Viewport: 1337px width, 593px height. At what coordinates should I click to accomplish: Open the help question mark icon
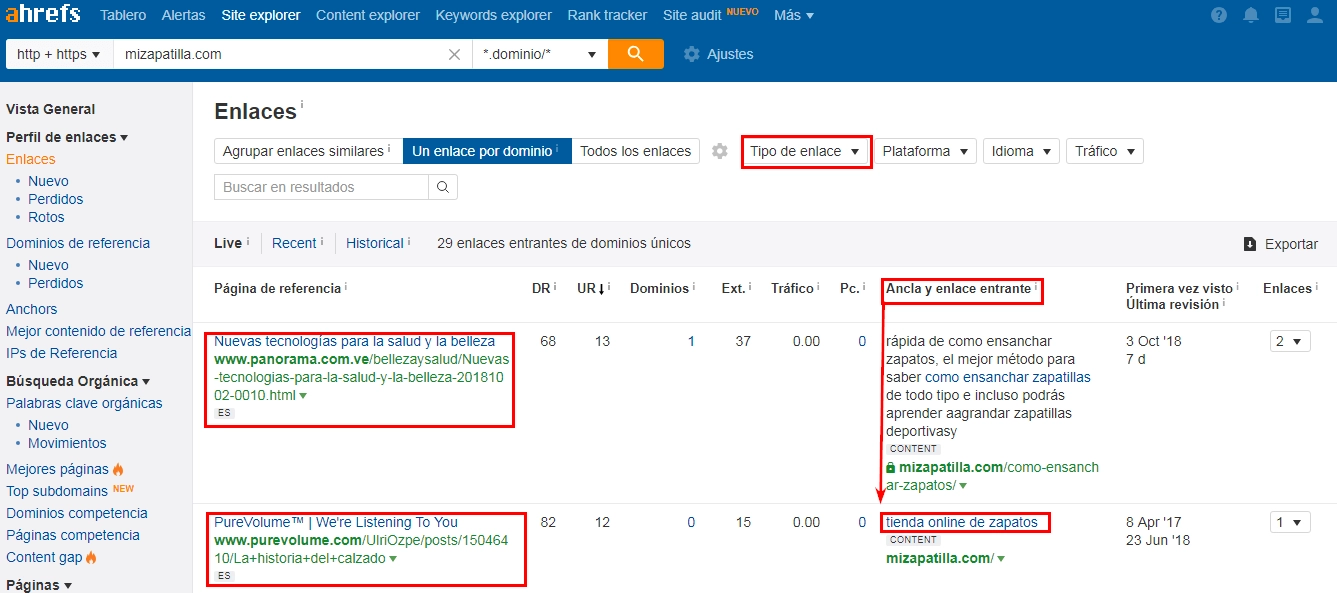pos(1219,15)
